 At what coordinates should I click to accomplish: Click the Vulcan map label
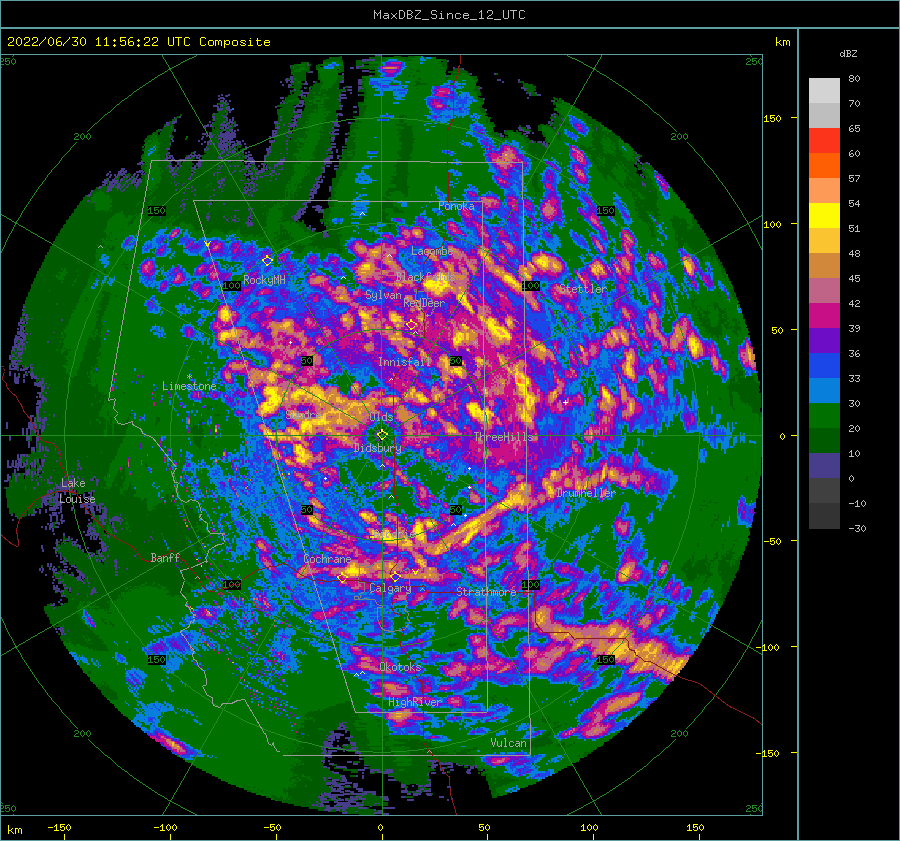point(508,743)
